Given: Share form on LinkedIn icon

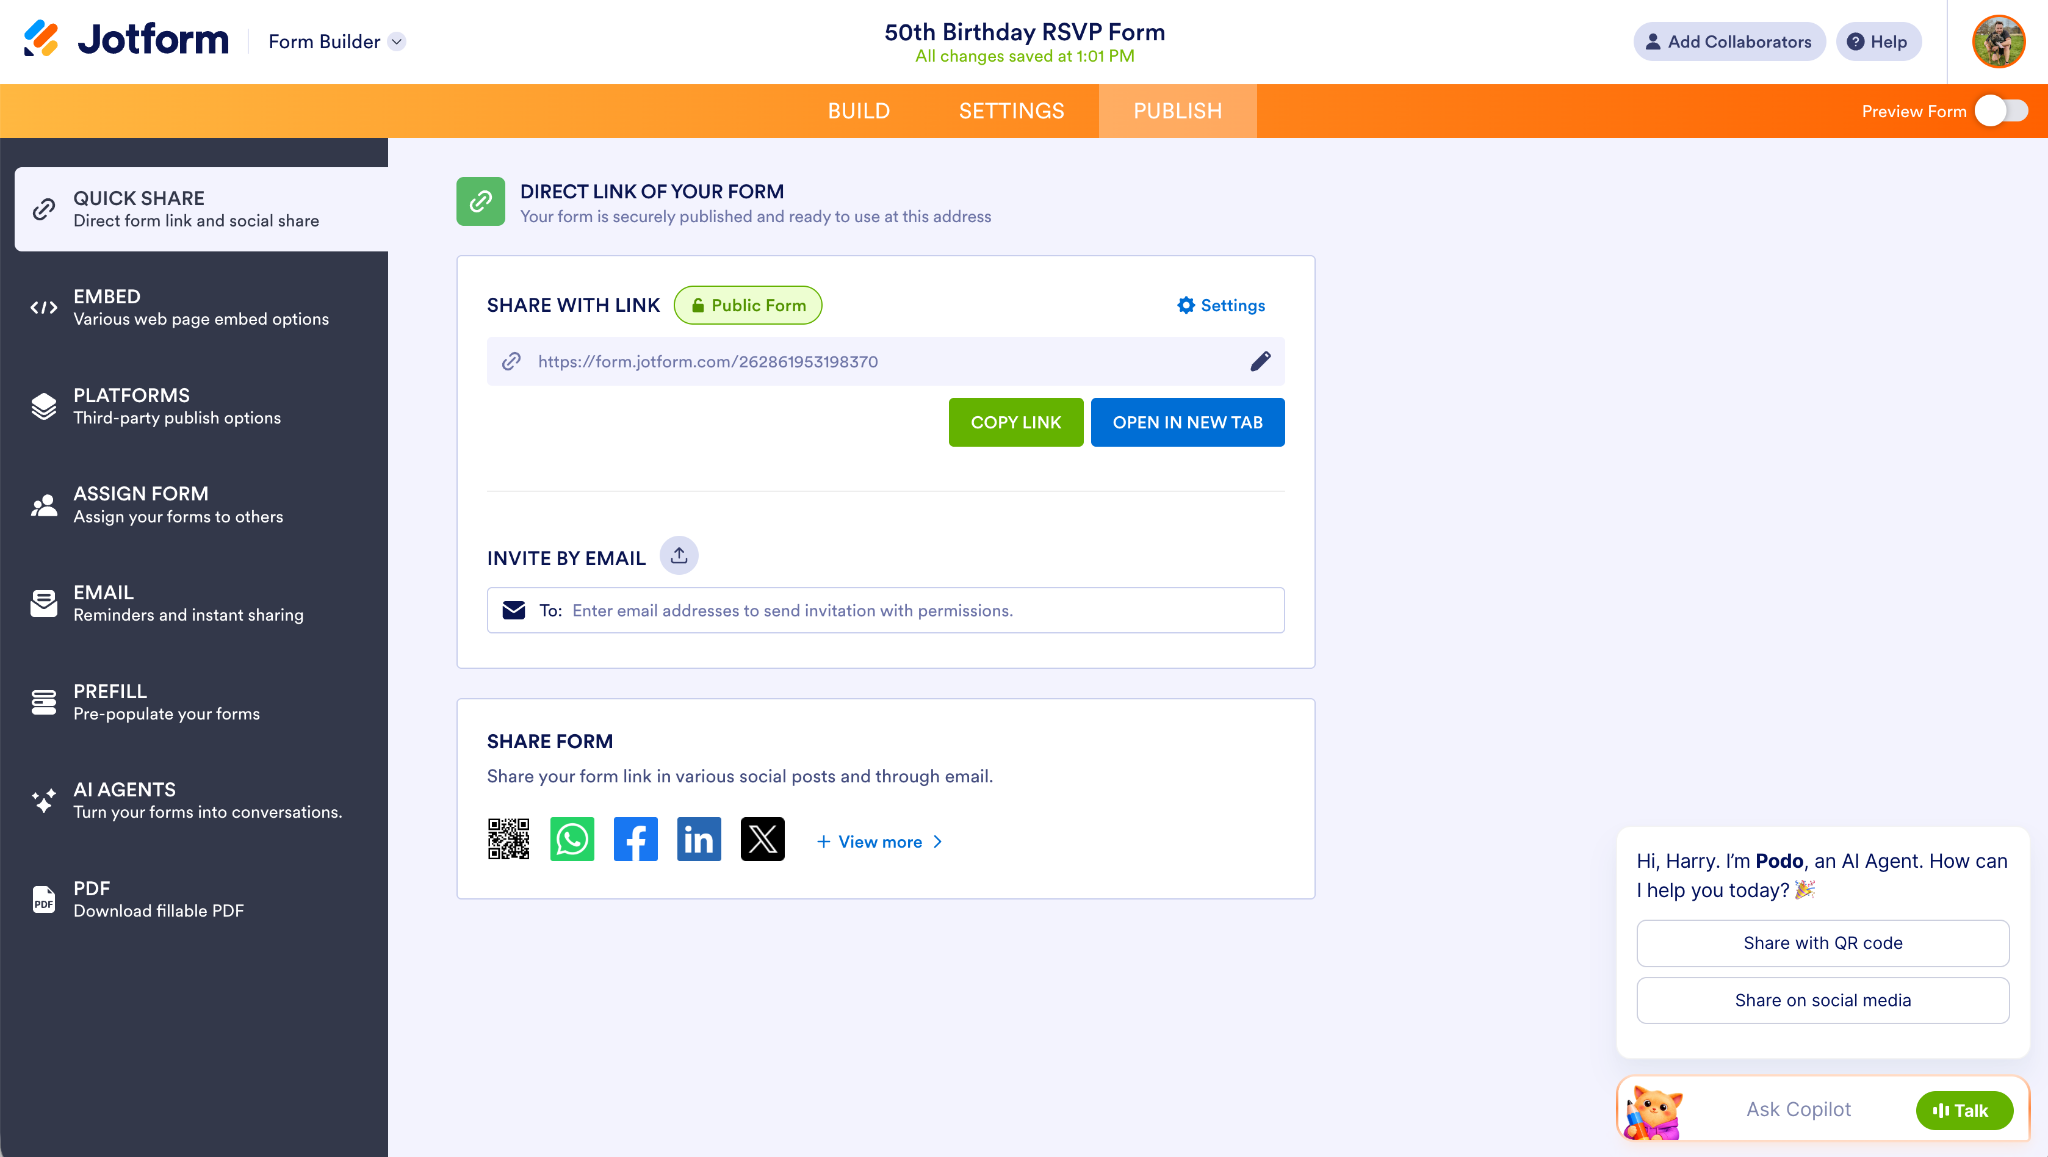Looking at the screenshot, I should [699, 840].
